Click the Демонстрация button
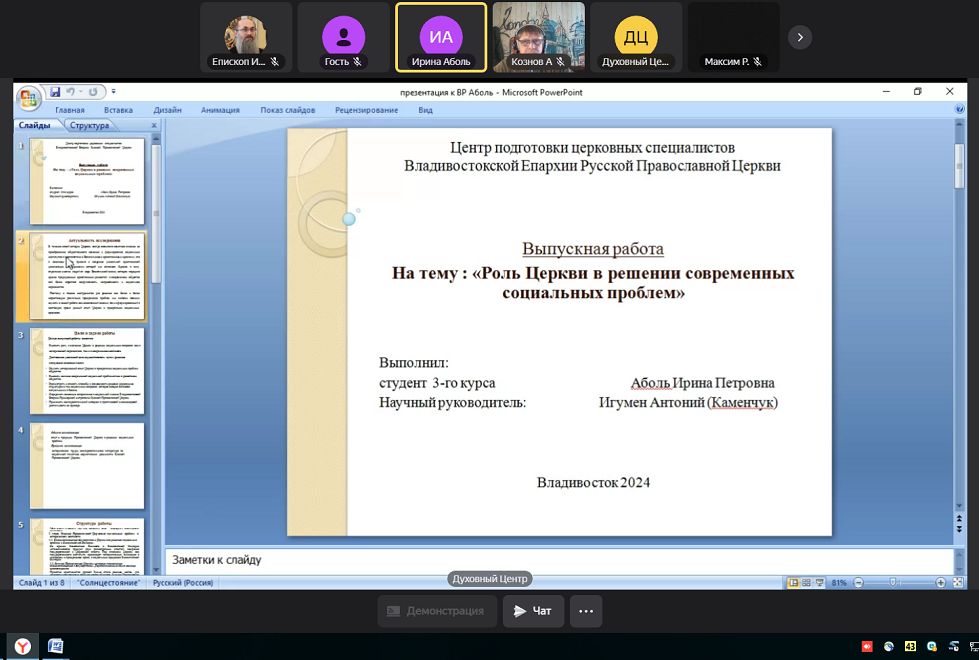The width and height of the screenshot is (979, 660). pyautogui.click(x=436, y=611)
